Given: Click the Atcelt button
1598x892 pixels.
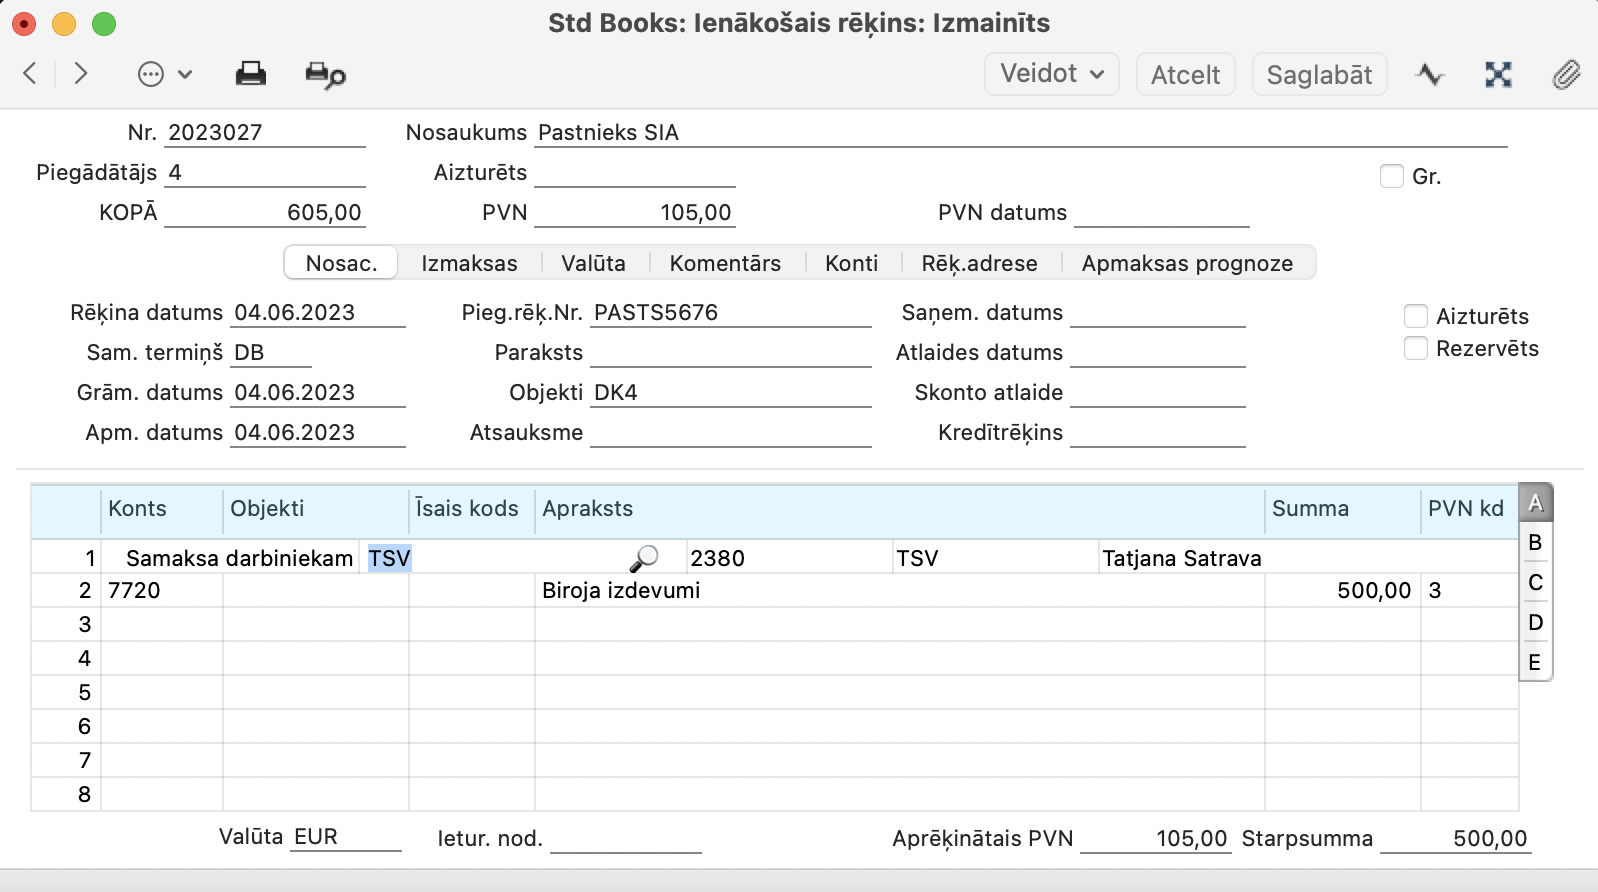Looking at the screenshot, I should [x=1185, y=75].
